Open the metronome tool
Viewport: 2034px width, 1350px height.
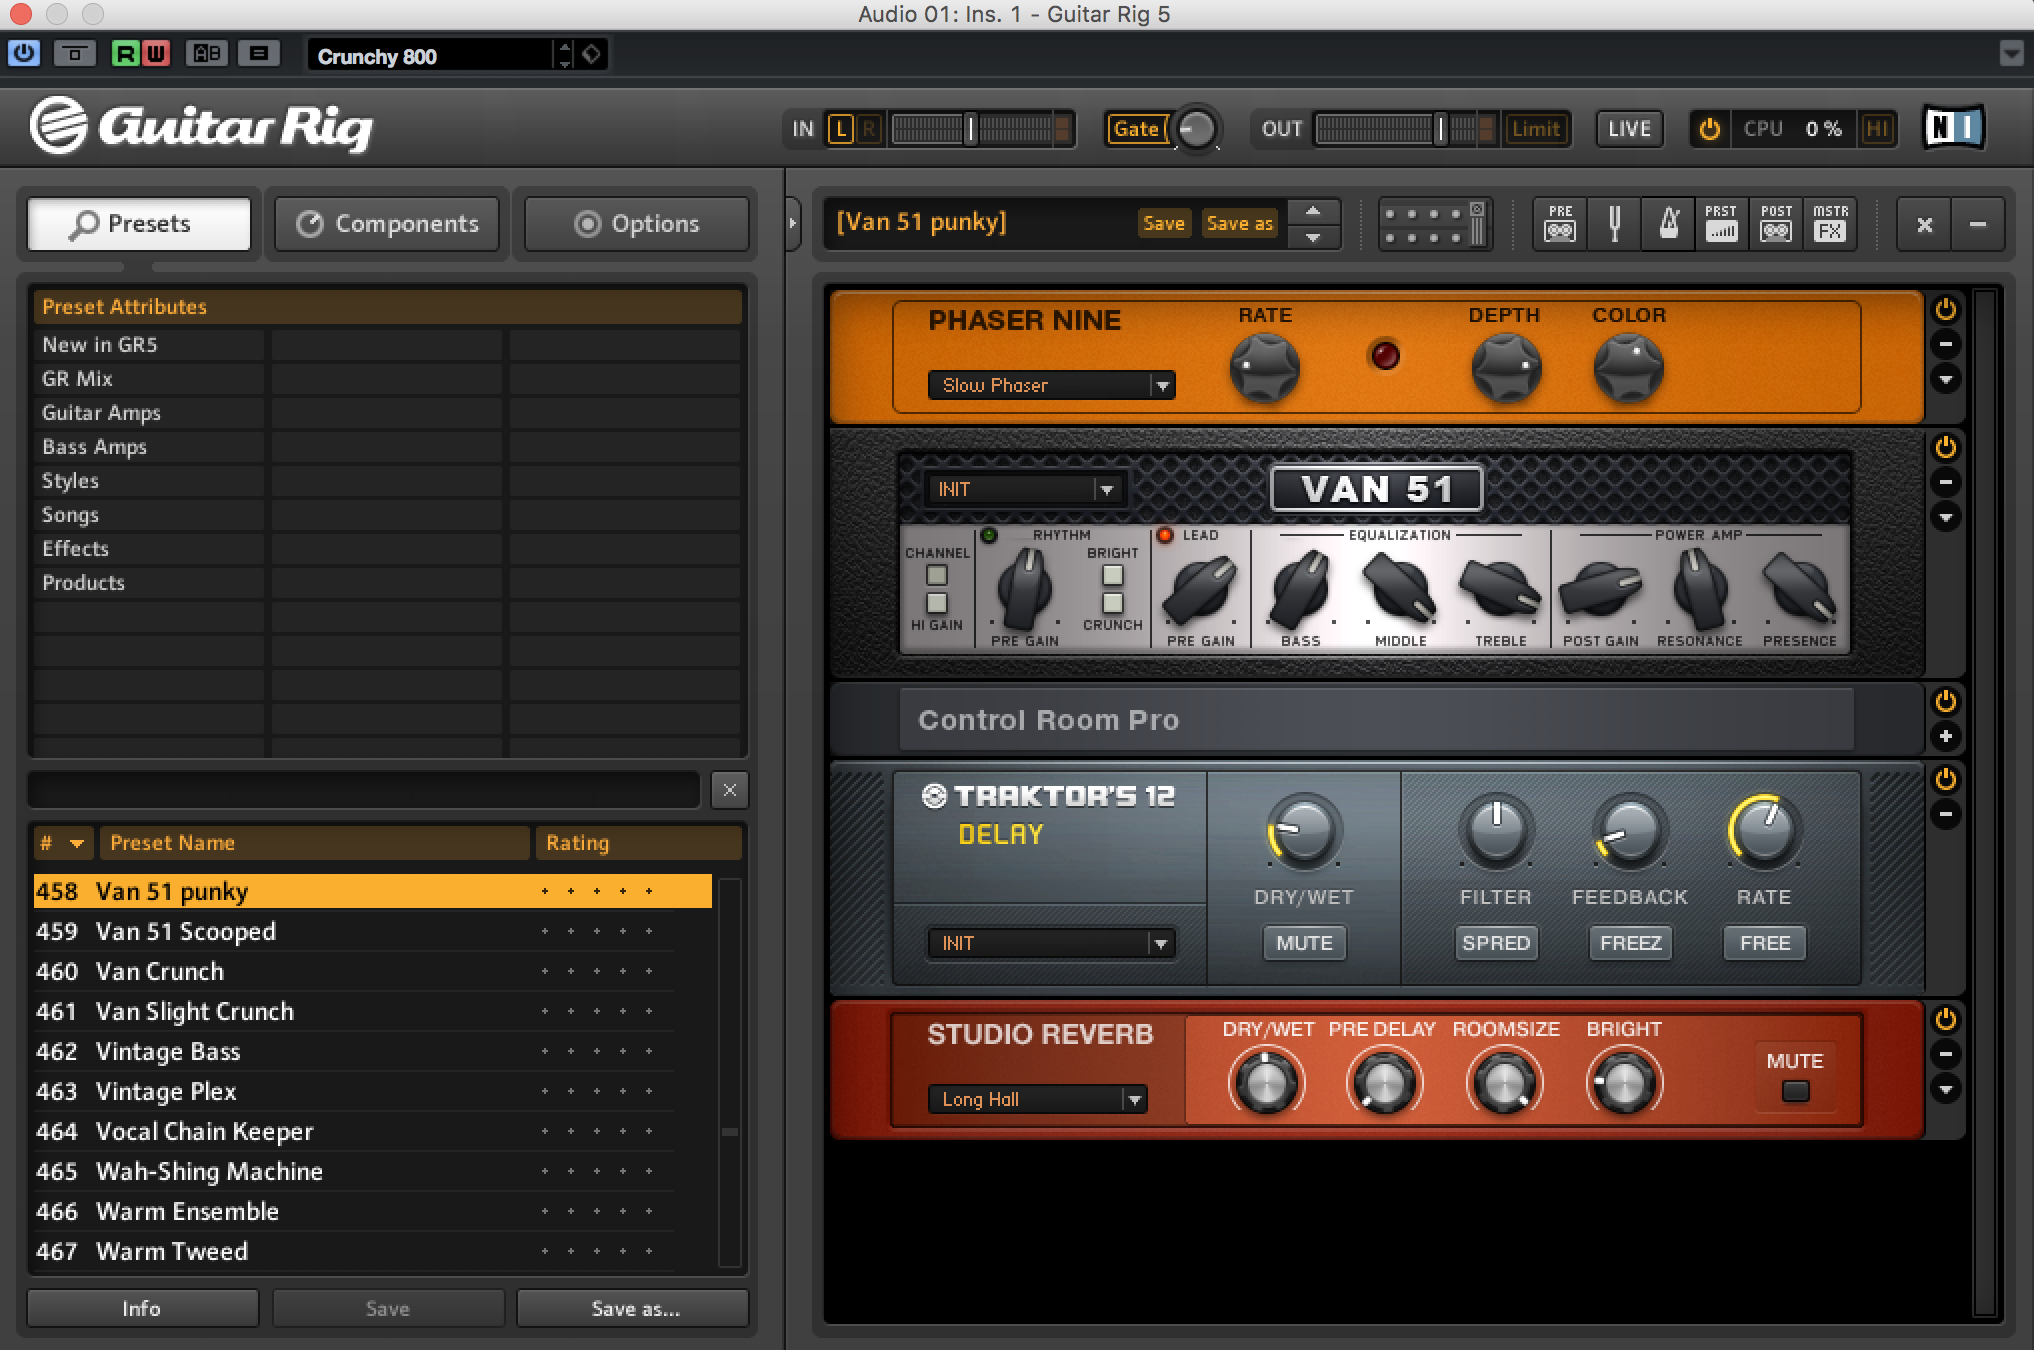(1668, 223)
